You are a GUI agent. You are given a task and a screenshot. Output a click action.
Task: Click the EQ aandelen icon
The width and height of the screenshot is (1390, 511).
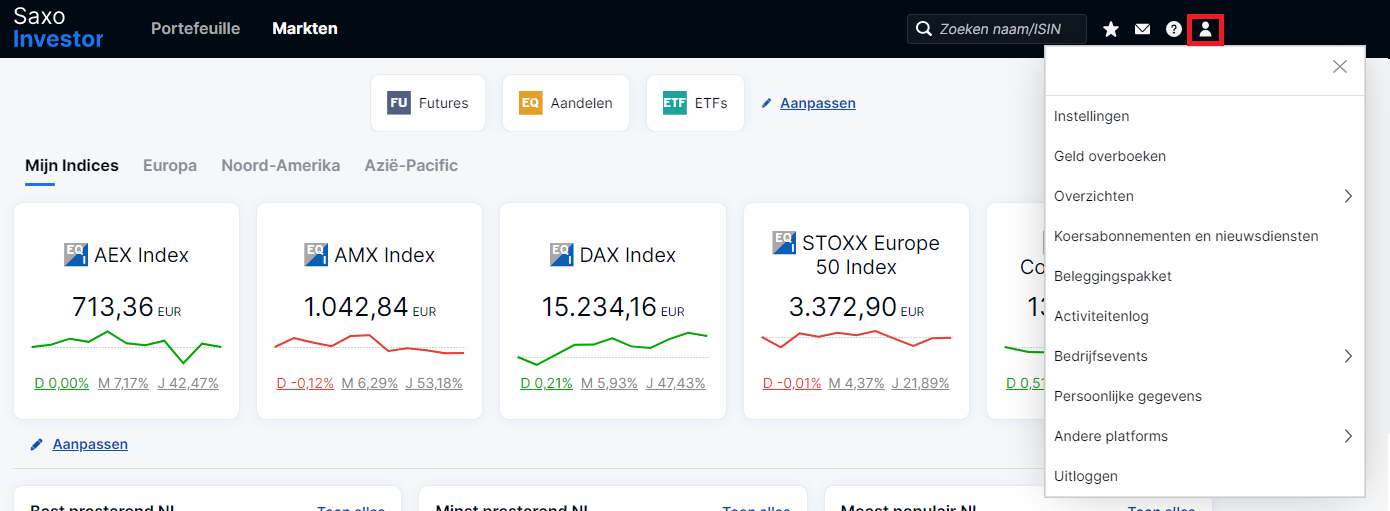coord(531,103)
